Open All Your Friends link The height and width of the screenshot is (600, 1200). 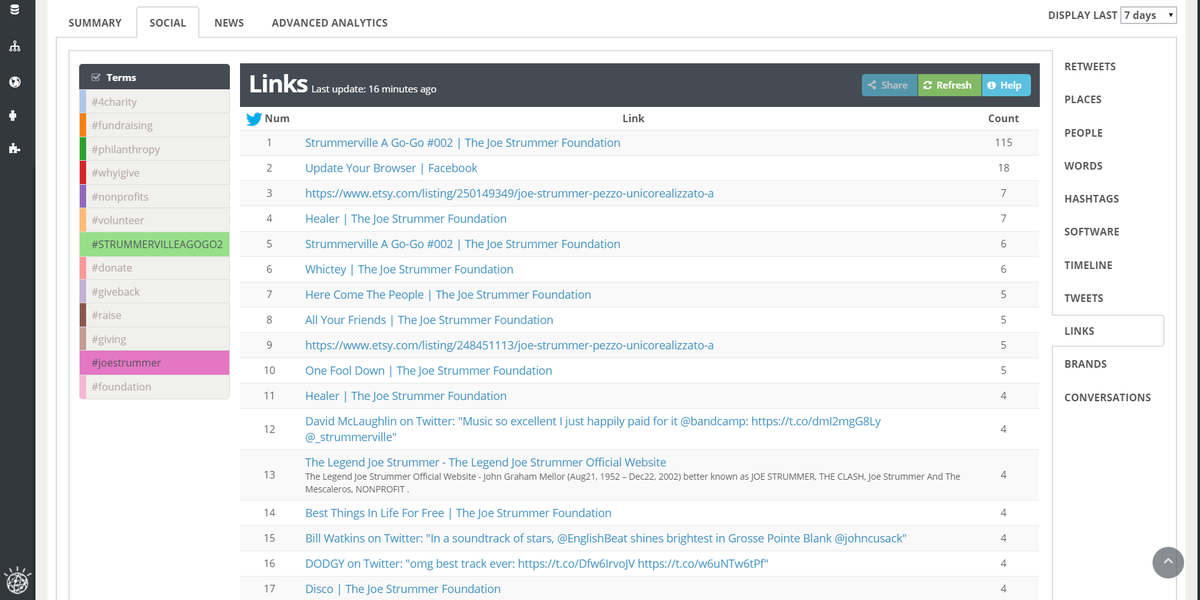[429, 320]
